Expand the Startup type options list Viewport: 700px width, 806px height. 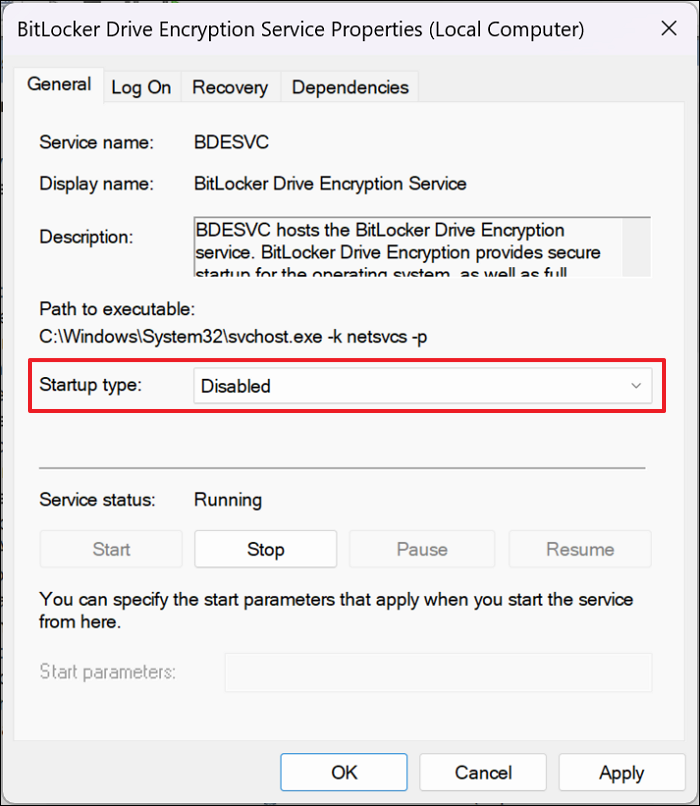click(x=636, y=385)
